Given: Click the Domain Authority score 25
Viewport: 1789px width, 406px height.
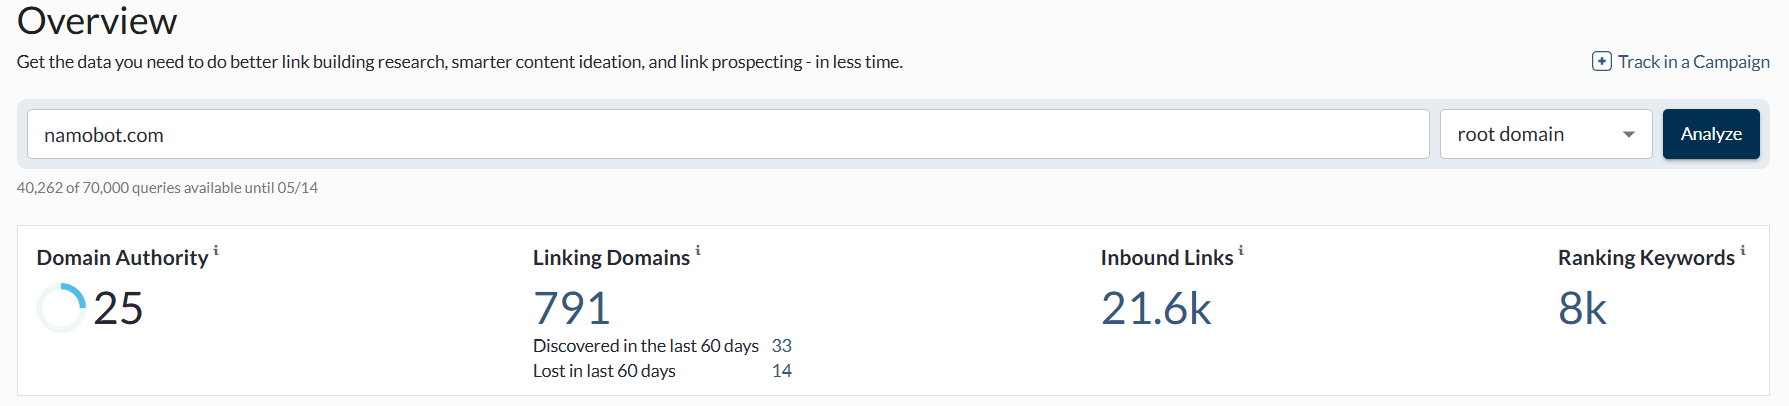Looking at the screenshot, I should point(118,308).
